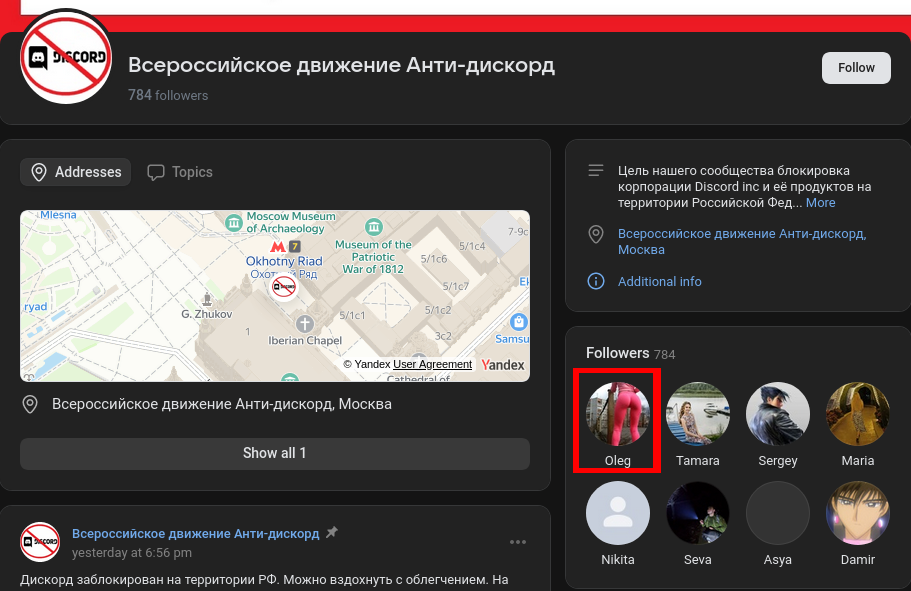The width and height of the screenshot is (911, 591).
Task: Click the pinned post pin icon
Action: (x=332, y=532)
